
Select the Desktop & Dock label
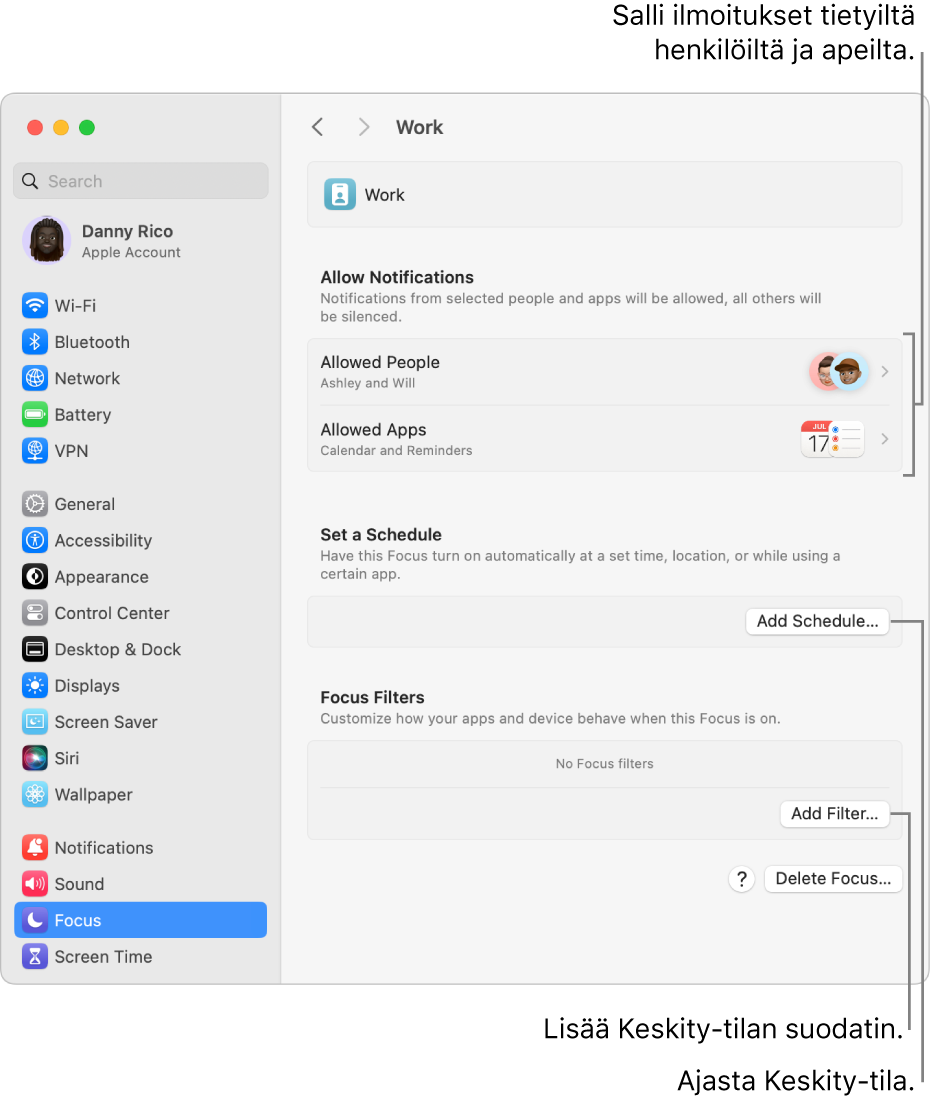coord(118,650)
